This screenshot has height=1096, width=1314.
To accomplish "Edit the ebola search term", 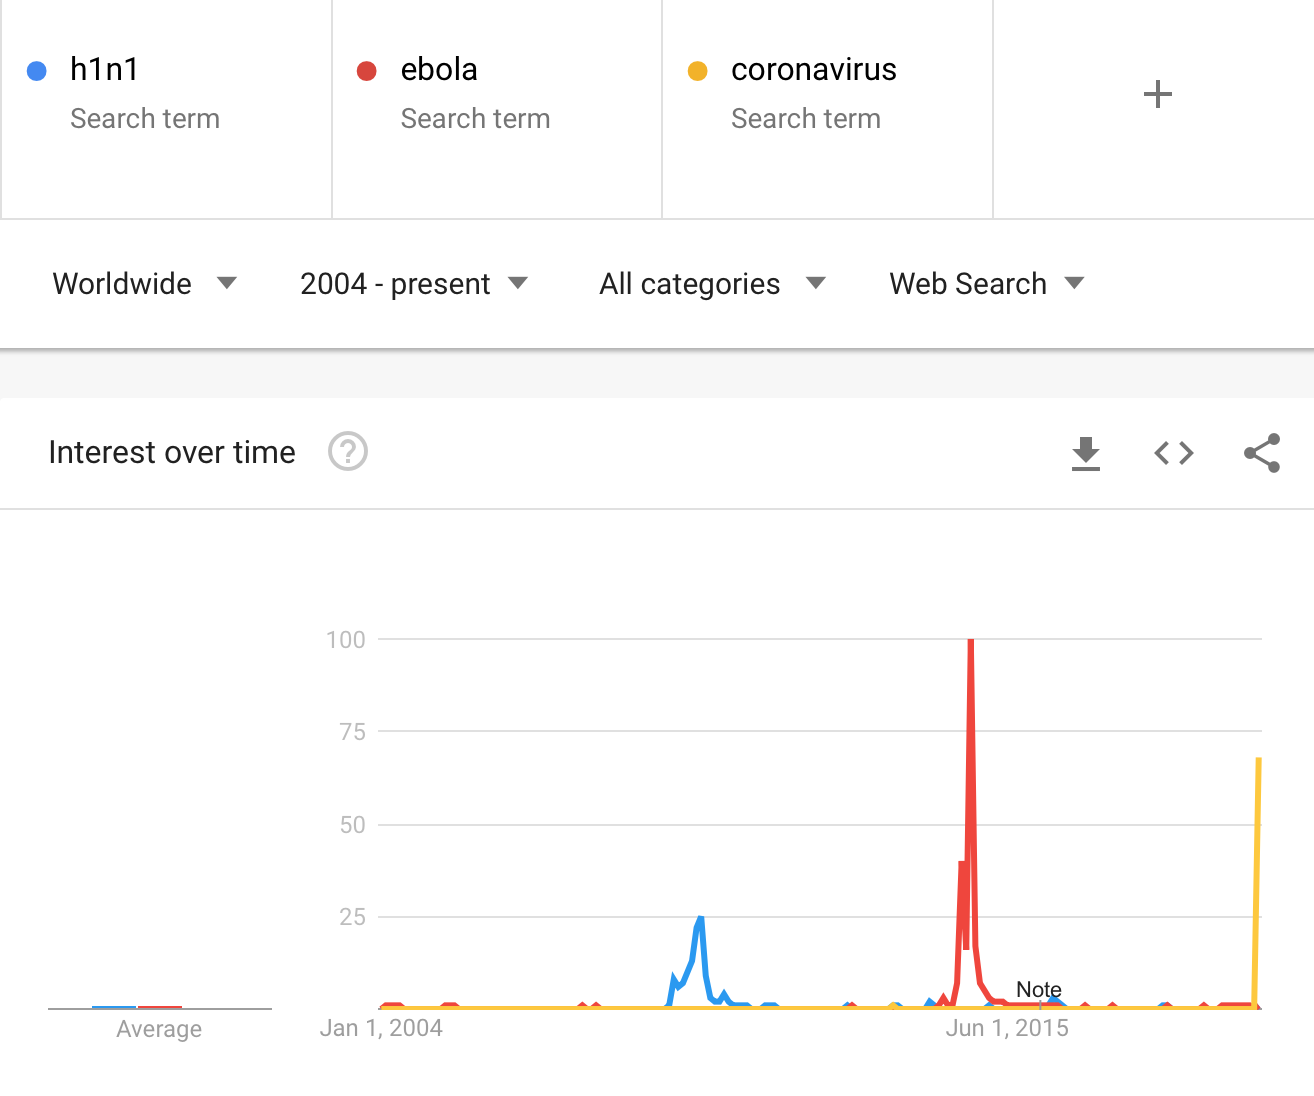I will point(439,70).
